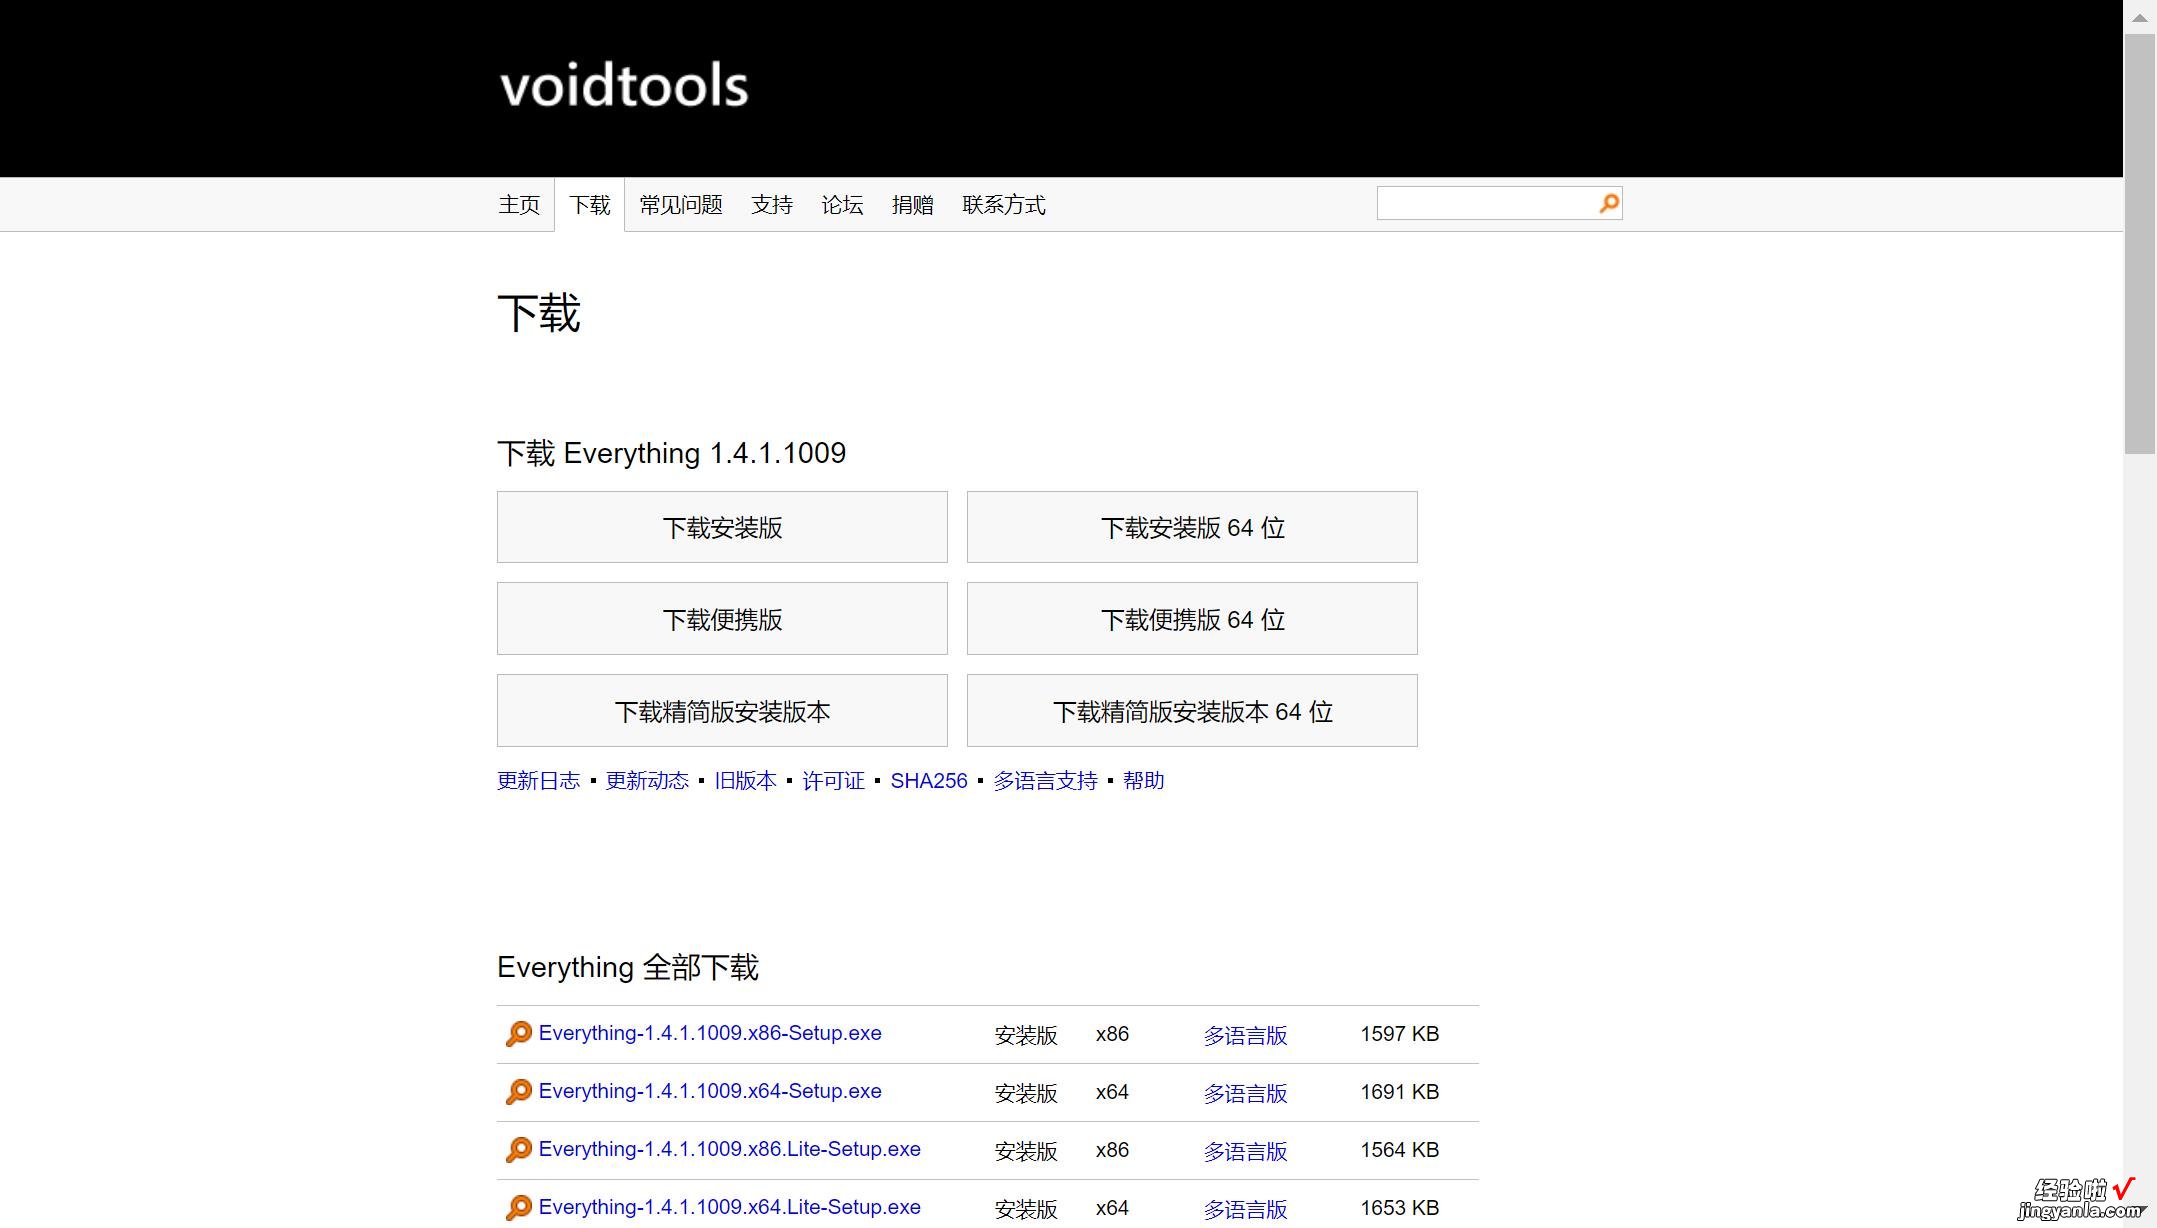Download Everything-1.4.1.1009.x86.Lite-Setup.exe

pos(729,1149)
